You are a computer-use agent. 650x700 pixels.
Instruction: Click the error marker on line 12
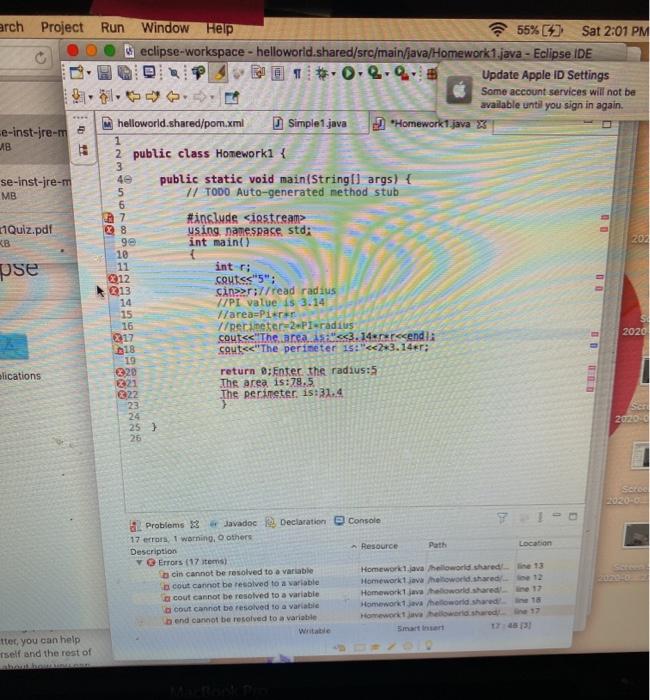(x=113, y=279)
